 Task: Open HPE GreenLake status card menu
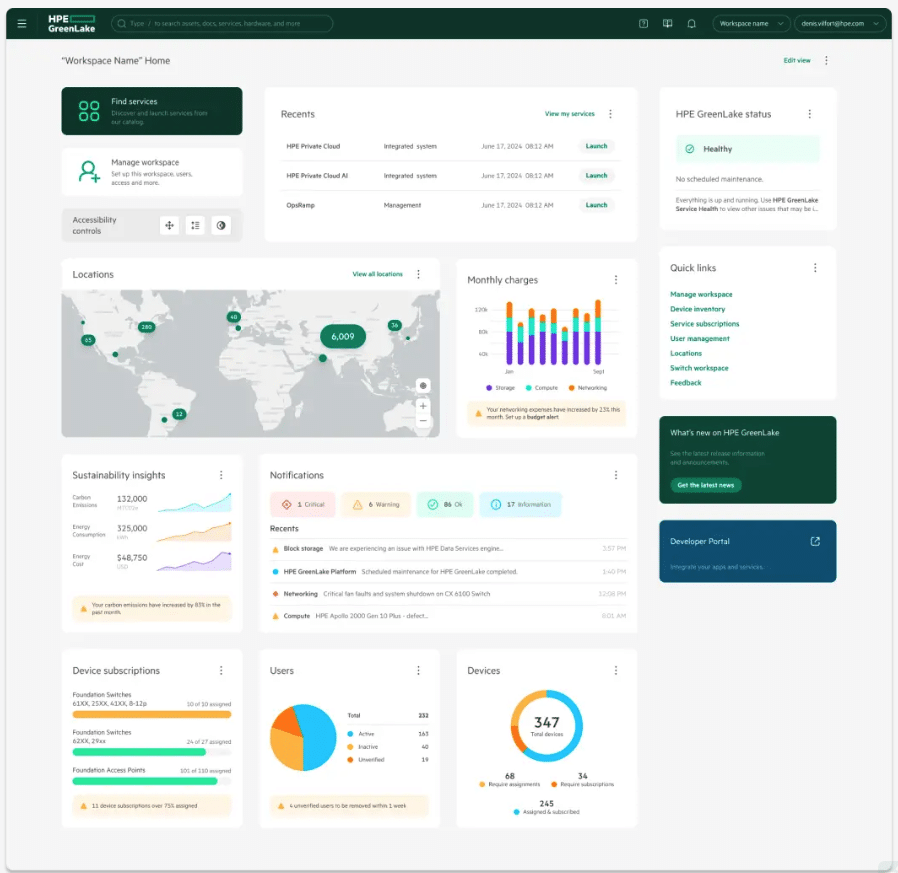coord(809,114)
